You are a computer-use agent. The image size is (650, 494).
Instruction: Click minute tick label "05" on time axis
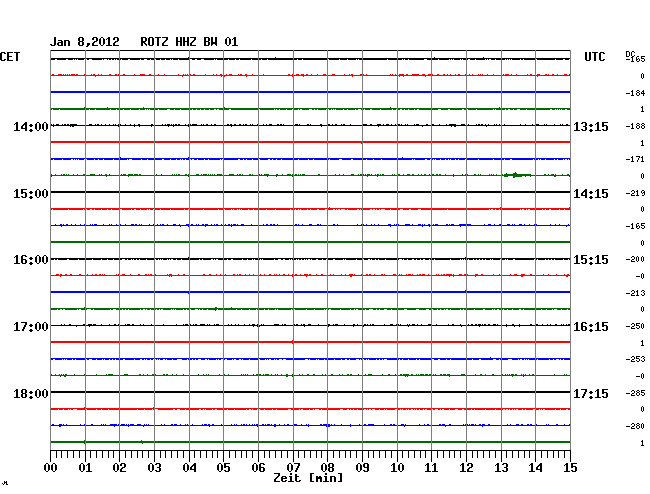coord(223,468)
